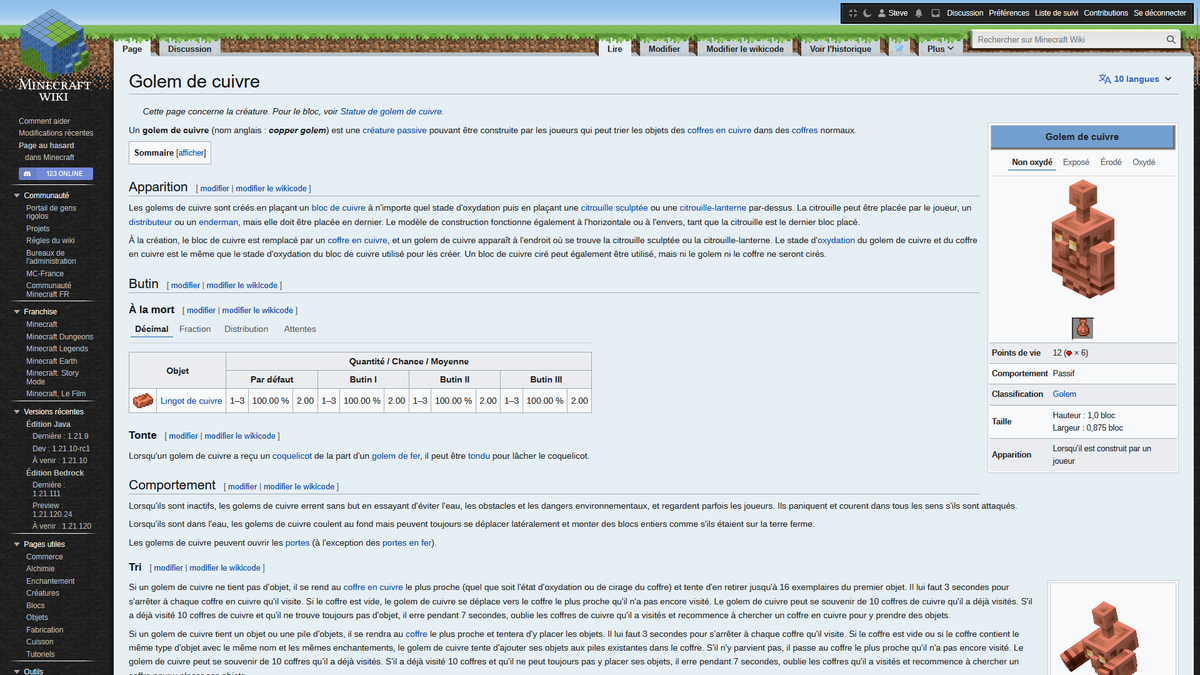
Task: Open the Plus dropdown menu
Action: 936,46
